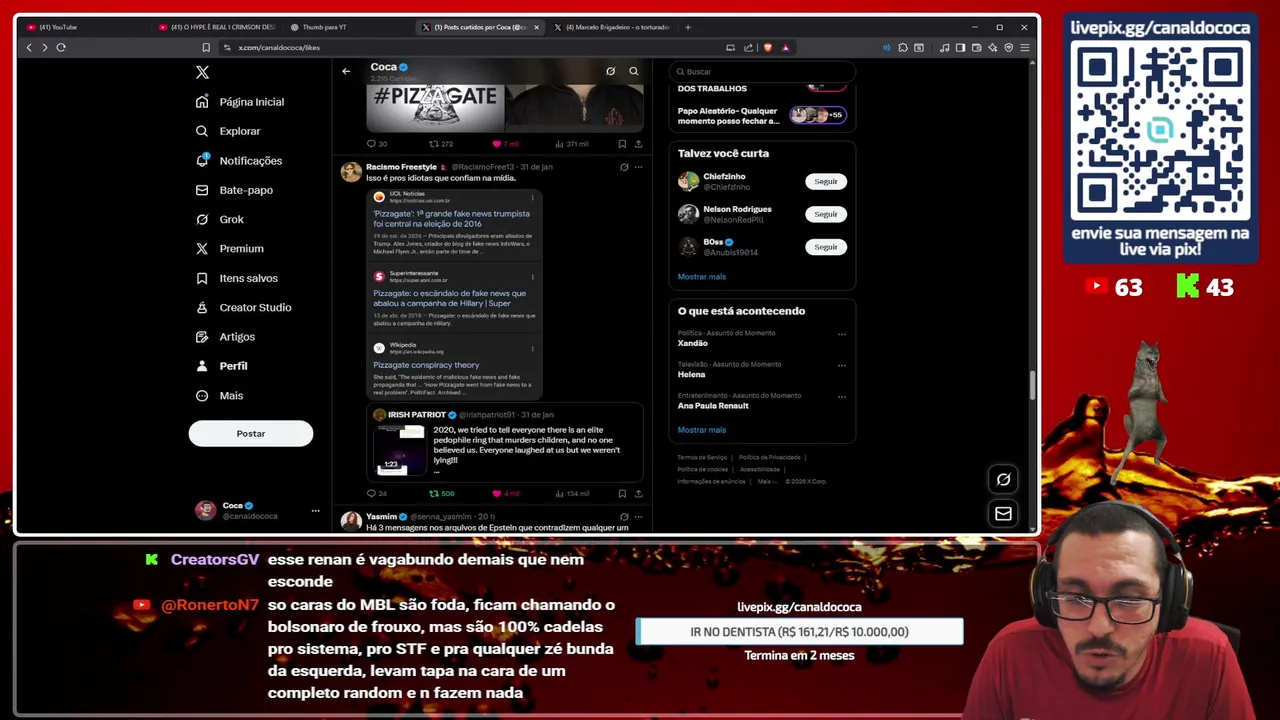
Task: Open options for the Xandão trend
Action: coord(841,334)
